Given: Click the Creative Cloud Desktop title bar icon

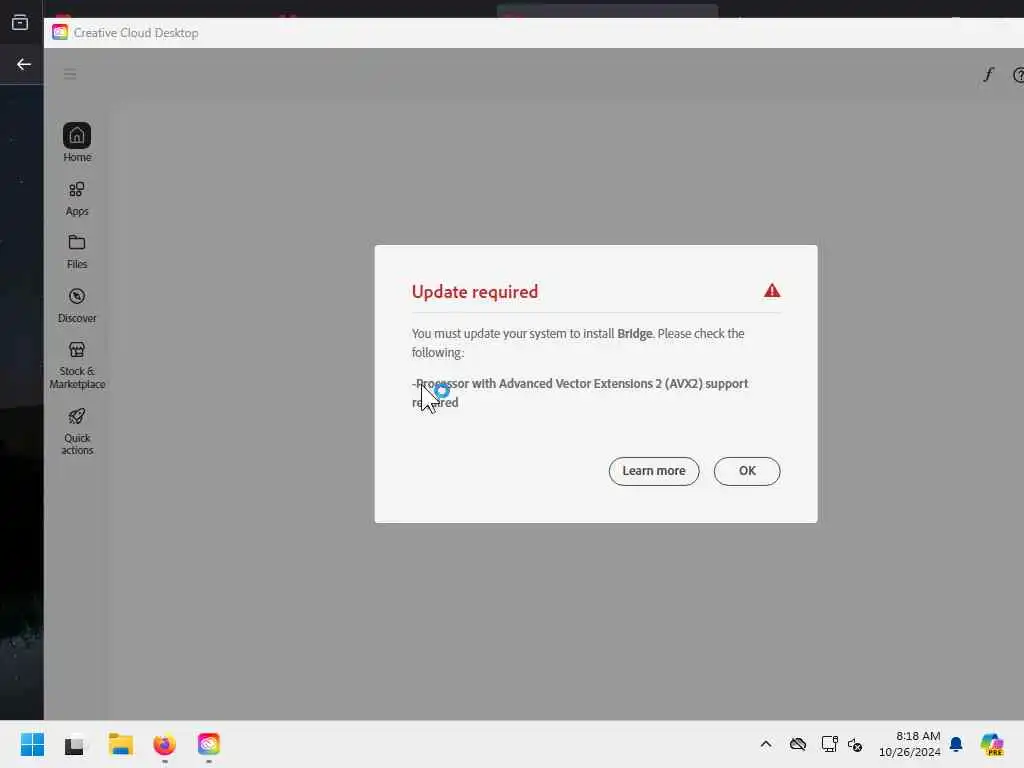Looking at the screenshot, I should [60, 32].
